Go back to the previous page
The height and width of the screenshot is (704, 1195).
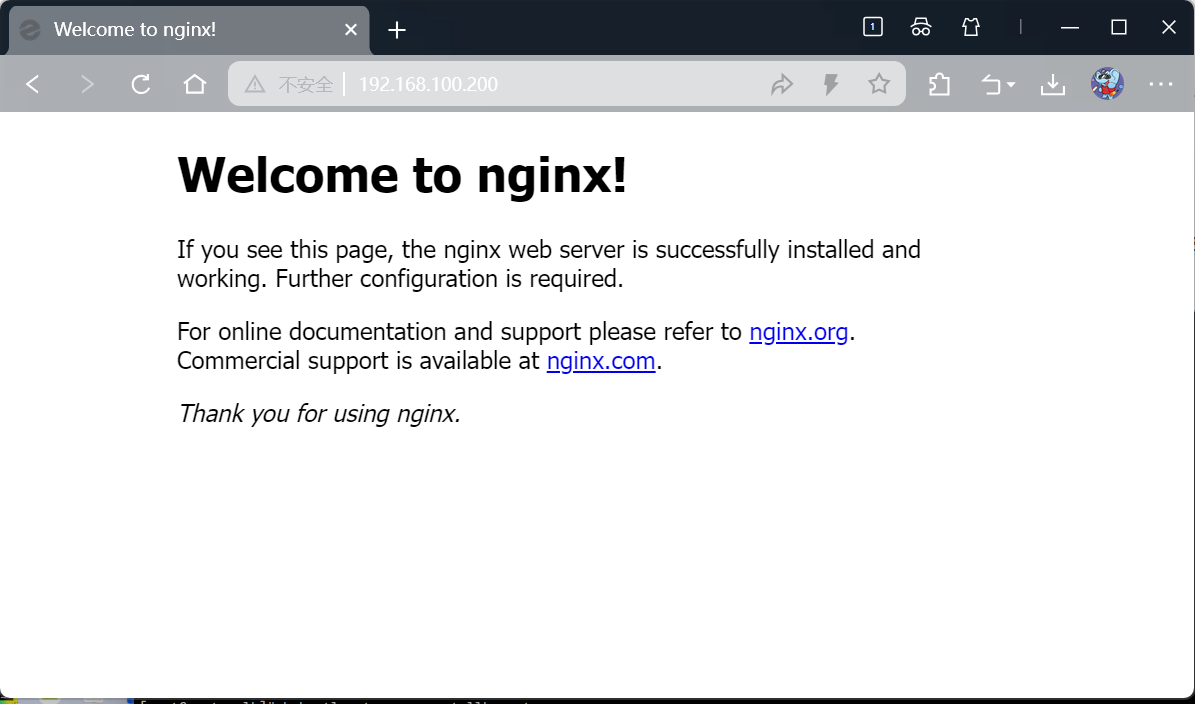(x=32, y=84)
